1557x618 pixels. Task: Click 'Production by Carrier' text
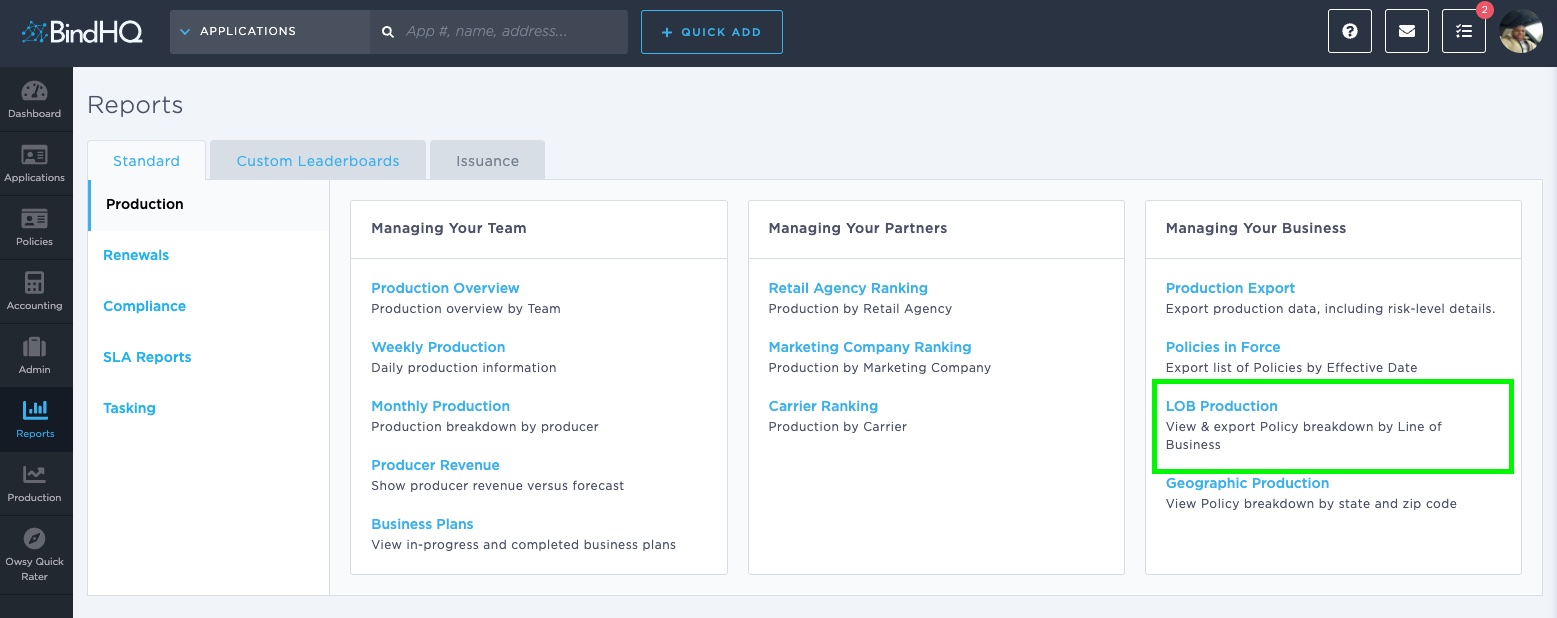pyautogui.click(x=838, y=427)
